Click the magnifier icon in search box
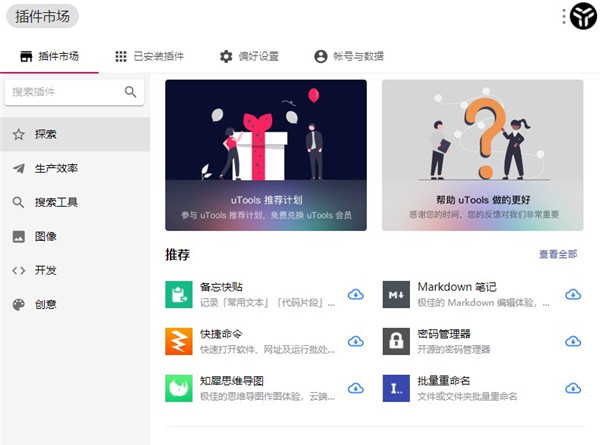Screen dimensions: 600x445 130,92
